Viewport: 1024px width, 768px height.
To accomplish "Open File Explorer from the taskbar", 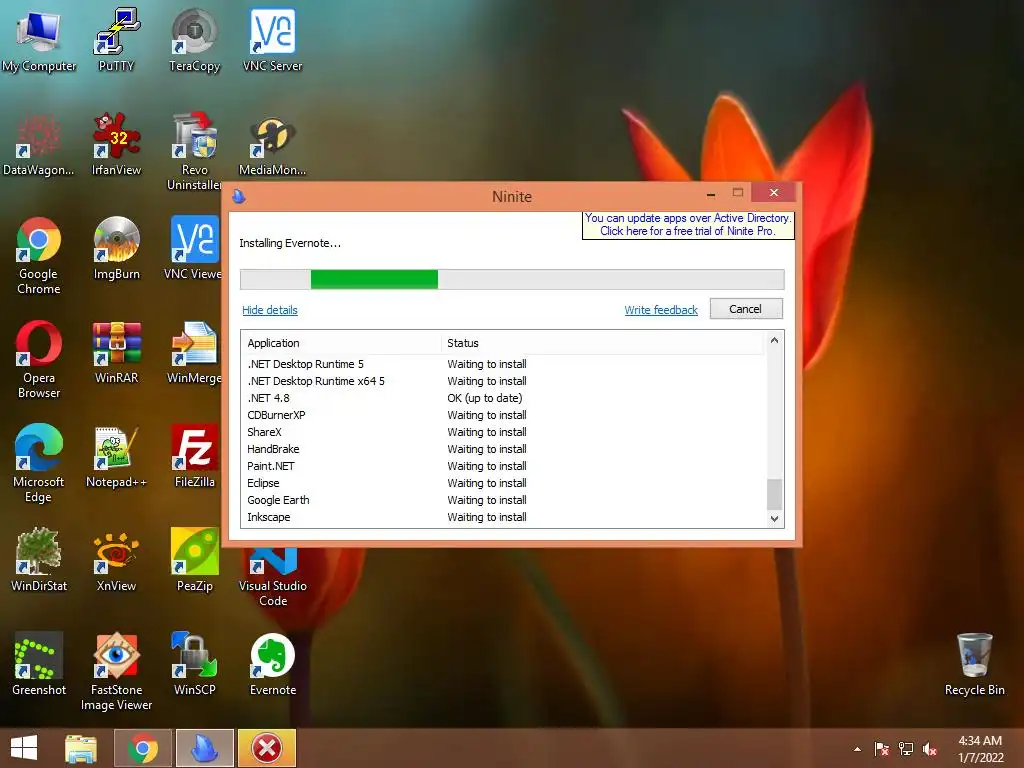I will click(81, 748).
